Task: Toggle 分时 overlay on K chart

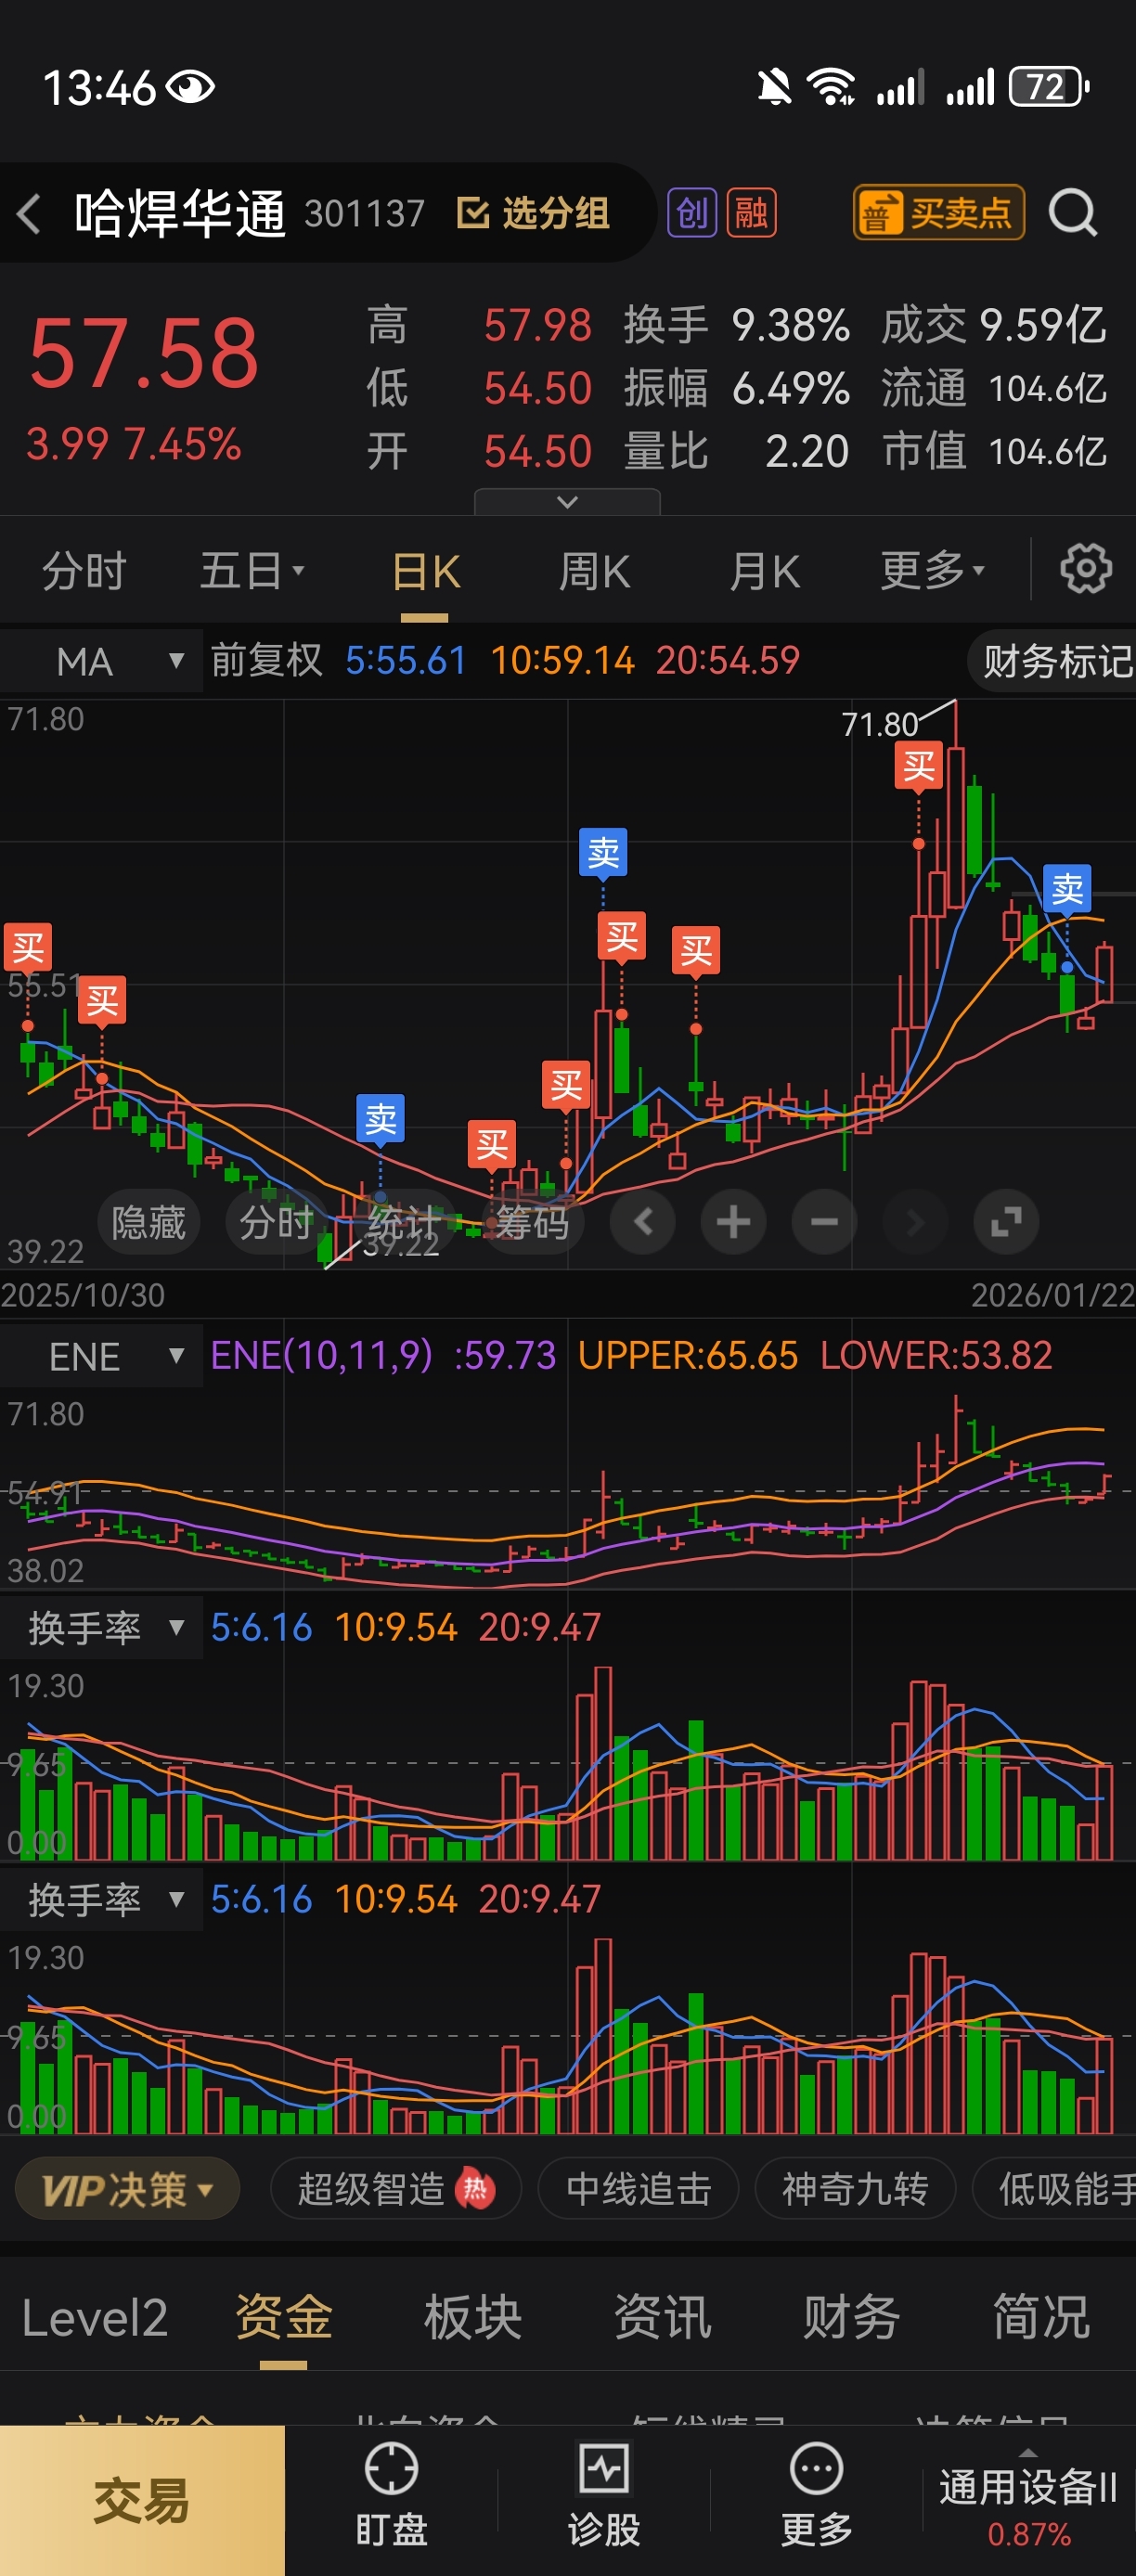Action: coord(276,1222)
